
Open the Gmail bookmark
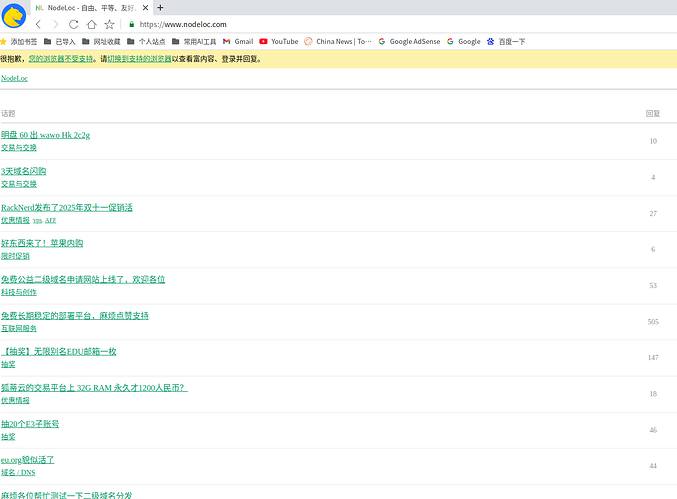pyautogui.click(x=238, y=41)
